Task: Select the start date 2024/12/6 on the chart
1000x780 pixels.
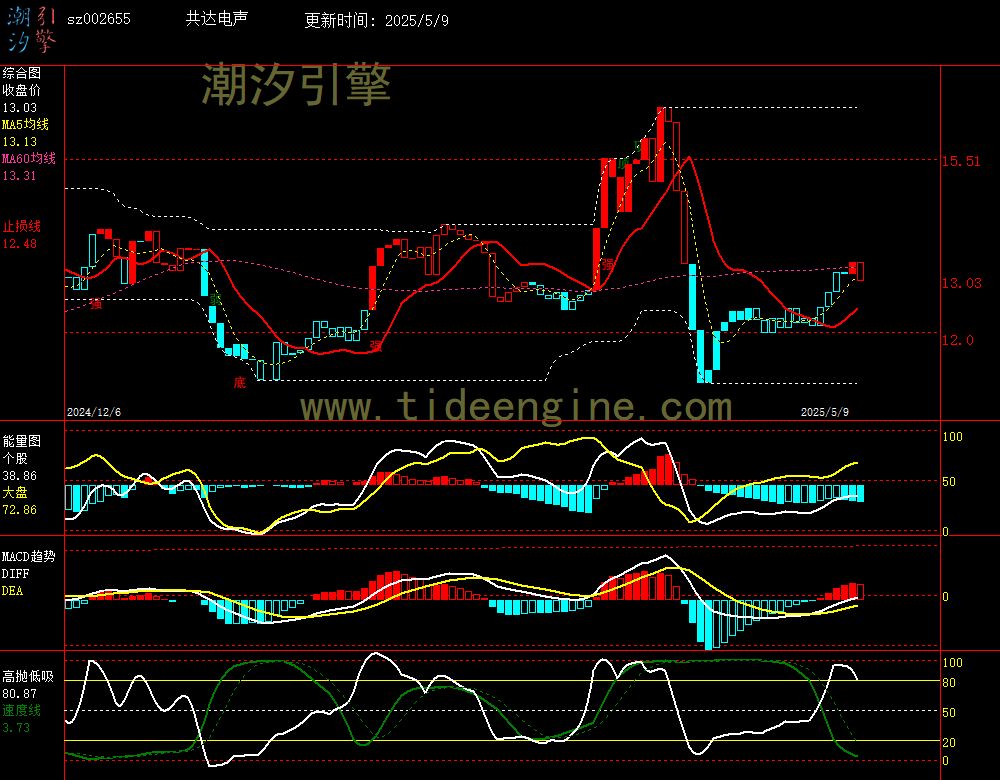Action: (94, 412)
